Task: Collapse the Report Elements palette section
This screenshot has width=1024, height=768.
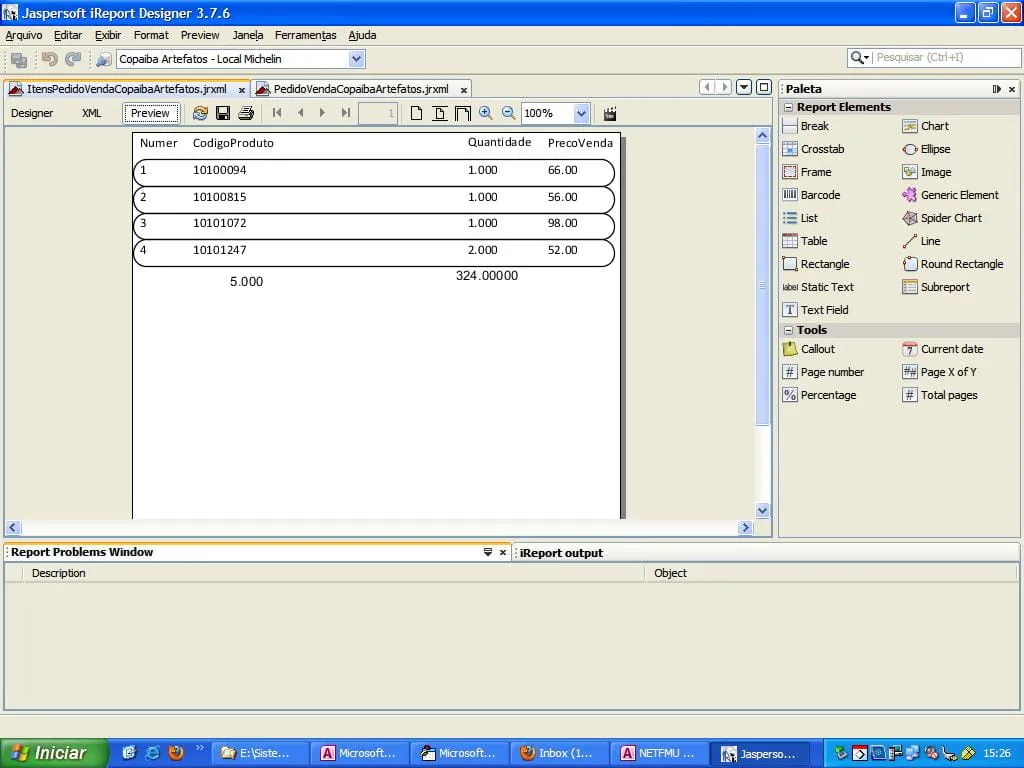Action: click(789, 107)
